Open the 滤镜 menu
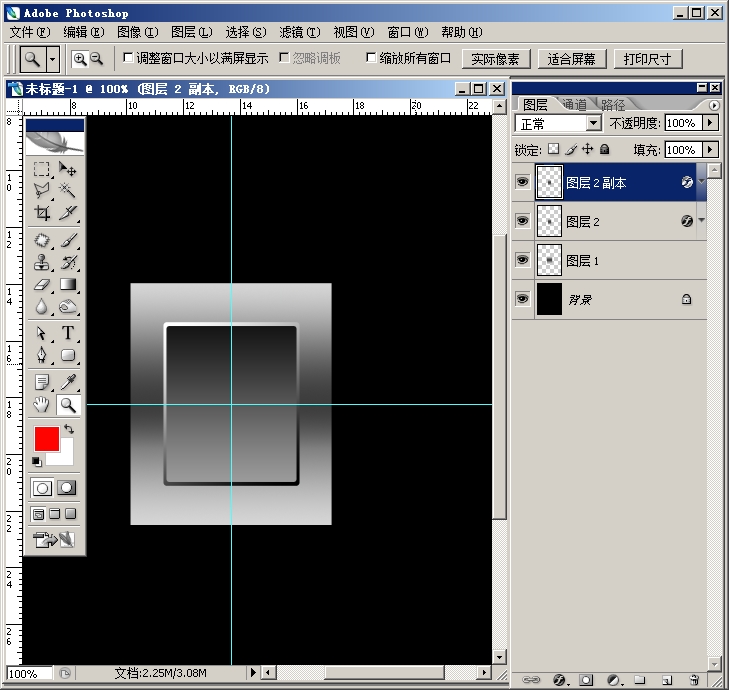The height and width of the screenshot is (690, 729). pyautogui.click(x=300, y=32)
